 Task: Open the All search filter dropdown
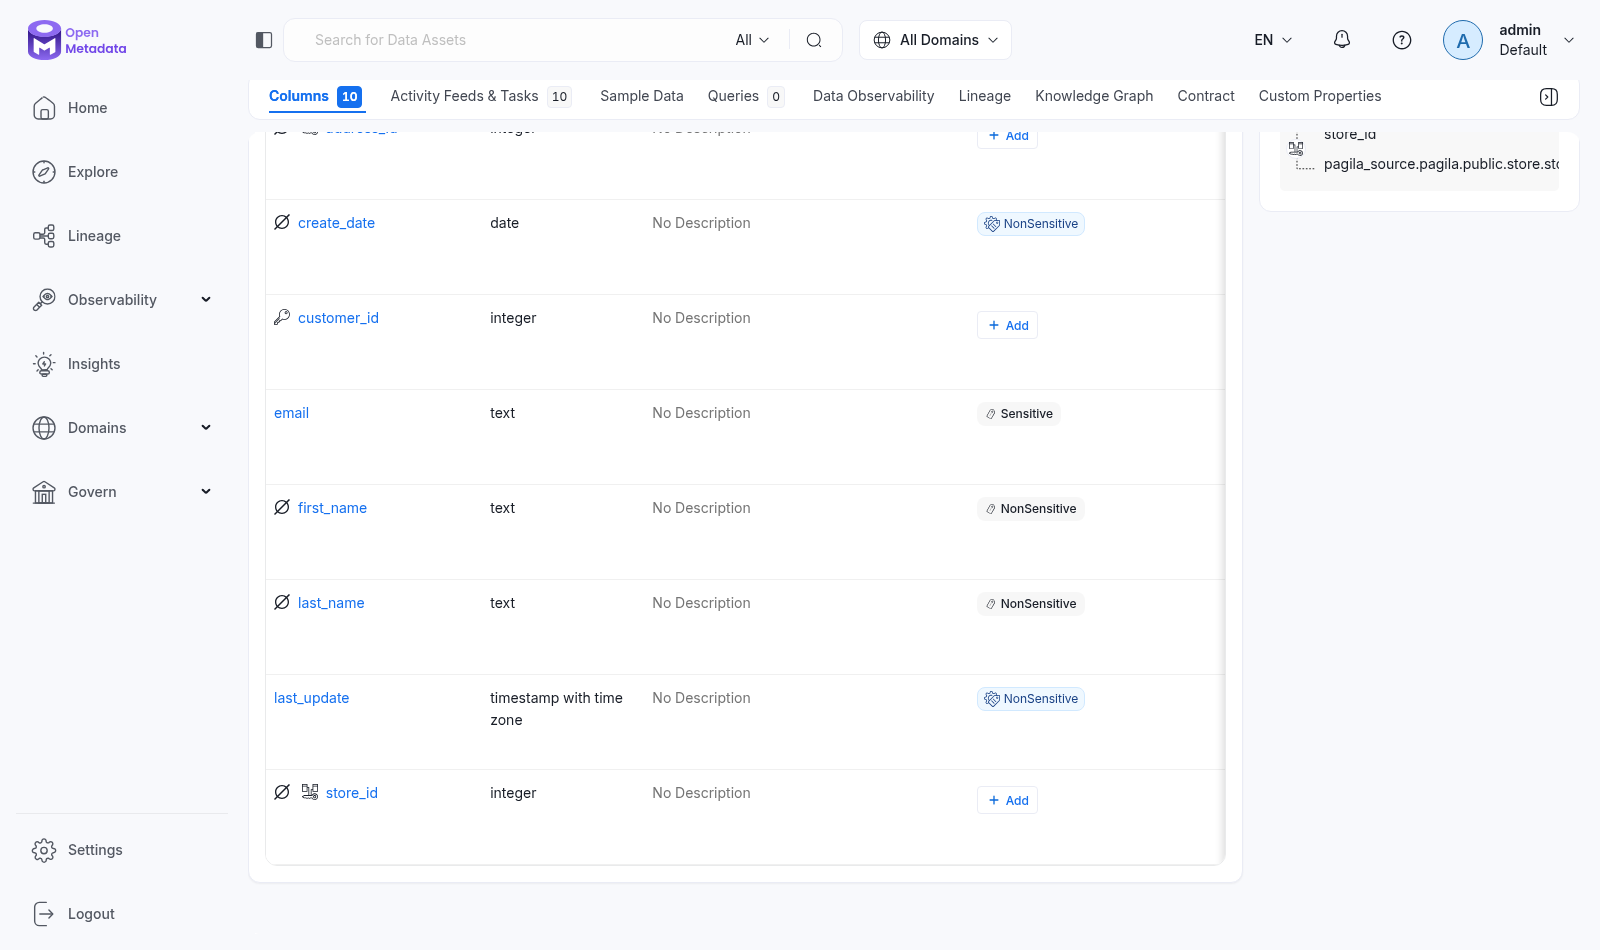coord(752,40)
